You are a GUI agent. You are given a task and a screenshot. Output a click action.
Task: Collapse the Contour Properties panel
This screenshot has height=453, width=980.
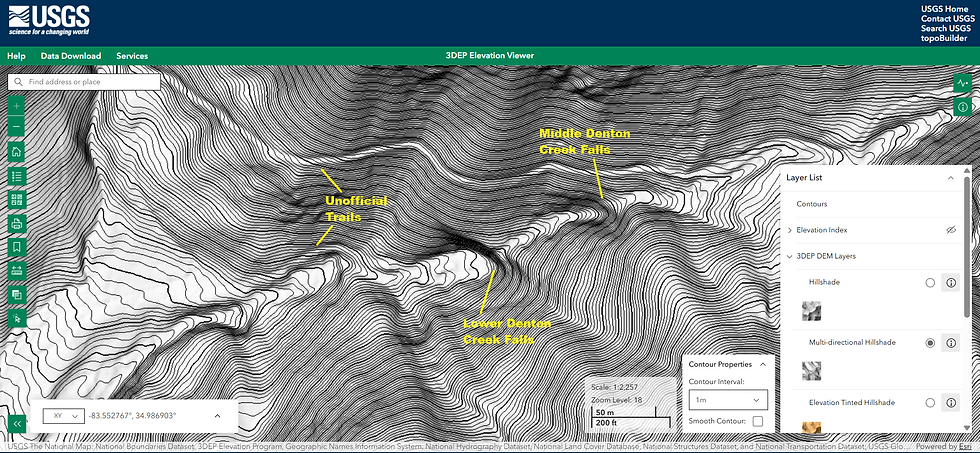[x=762, y=364]
